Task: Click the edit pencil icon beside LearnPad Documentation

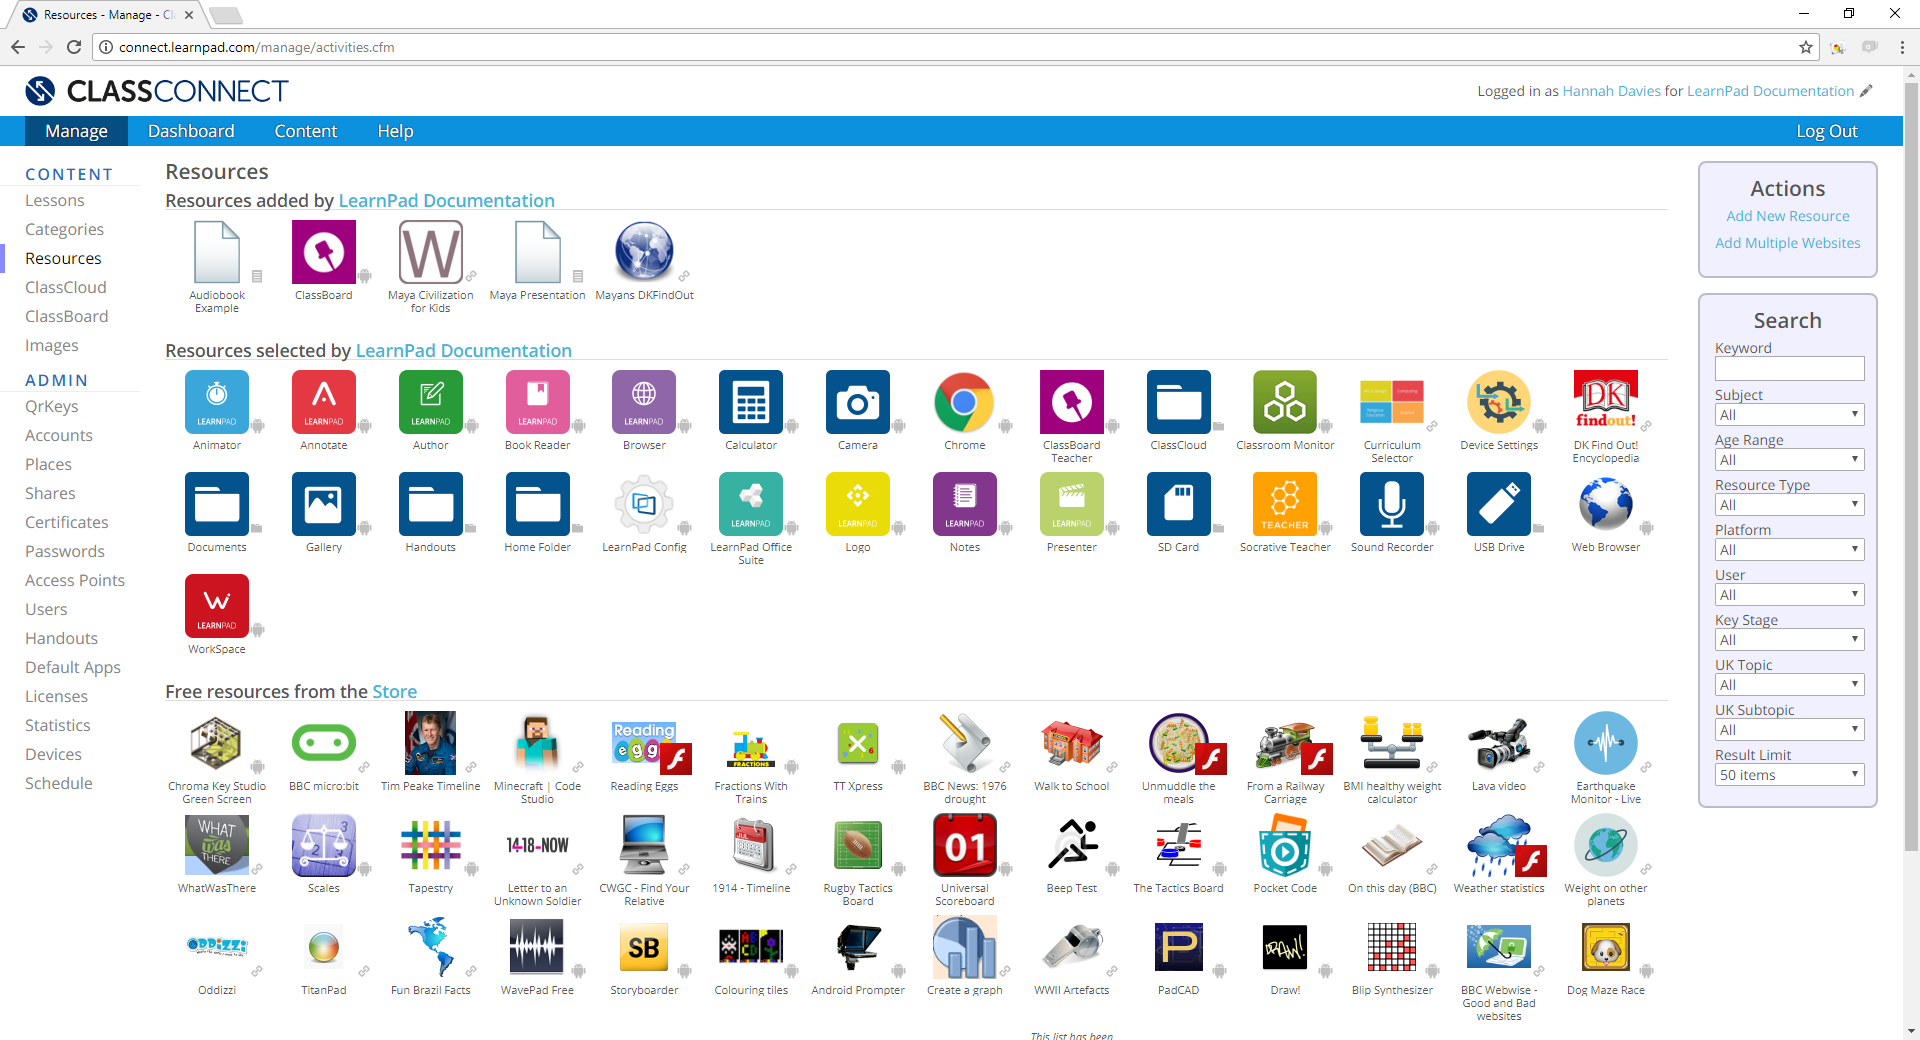Action: (1866, 91)
